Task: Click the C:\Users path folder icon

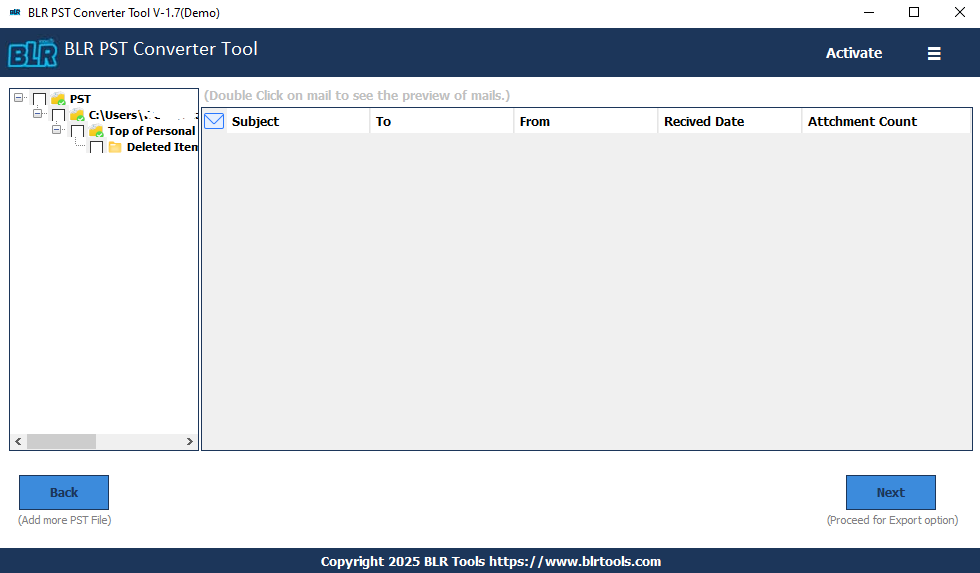Action: pos(78,115)
